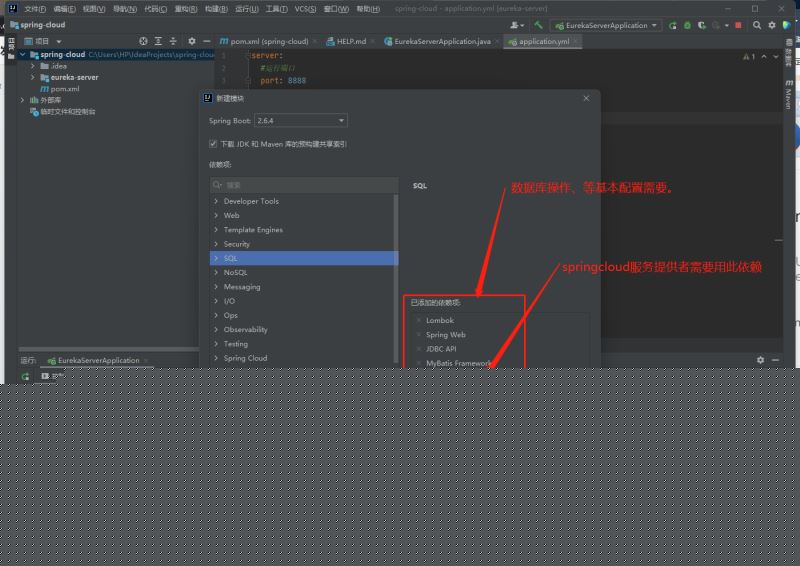800x566 pixels.
Task: Stop the running application via red square
Action: pos(738,25)
